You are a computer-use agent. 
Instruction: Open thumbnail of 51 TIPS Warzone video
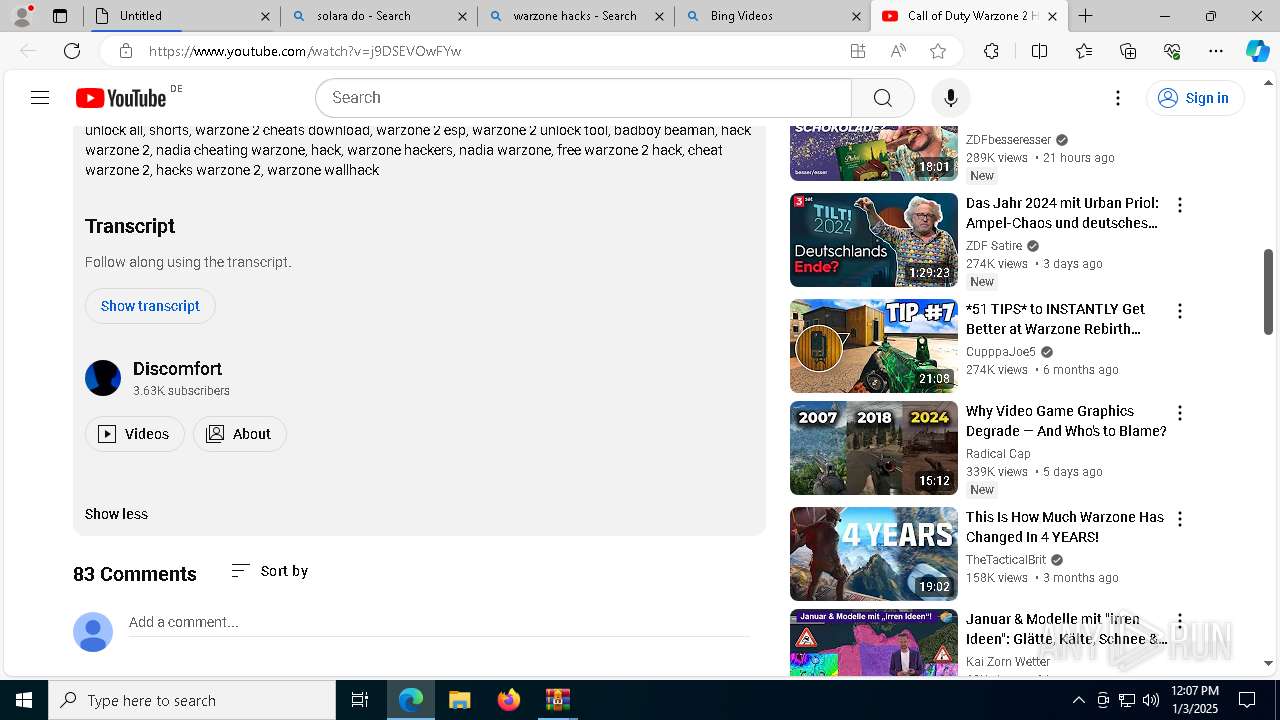coord(874,346)
